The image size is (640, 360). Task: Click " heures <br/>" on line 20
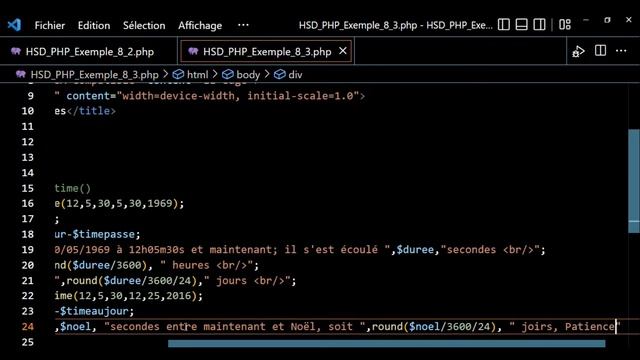pos(207,265)
